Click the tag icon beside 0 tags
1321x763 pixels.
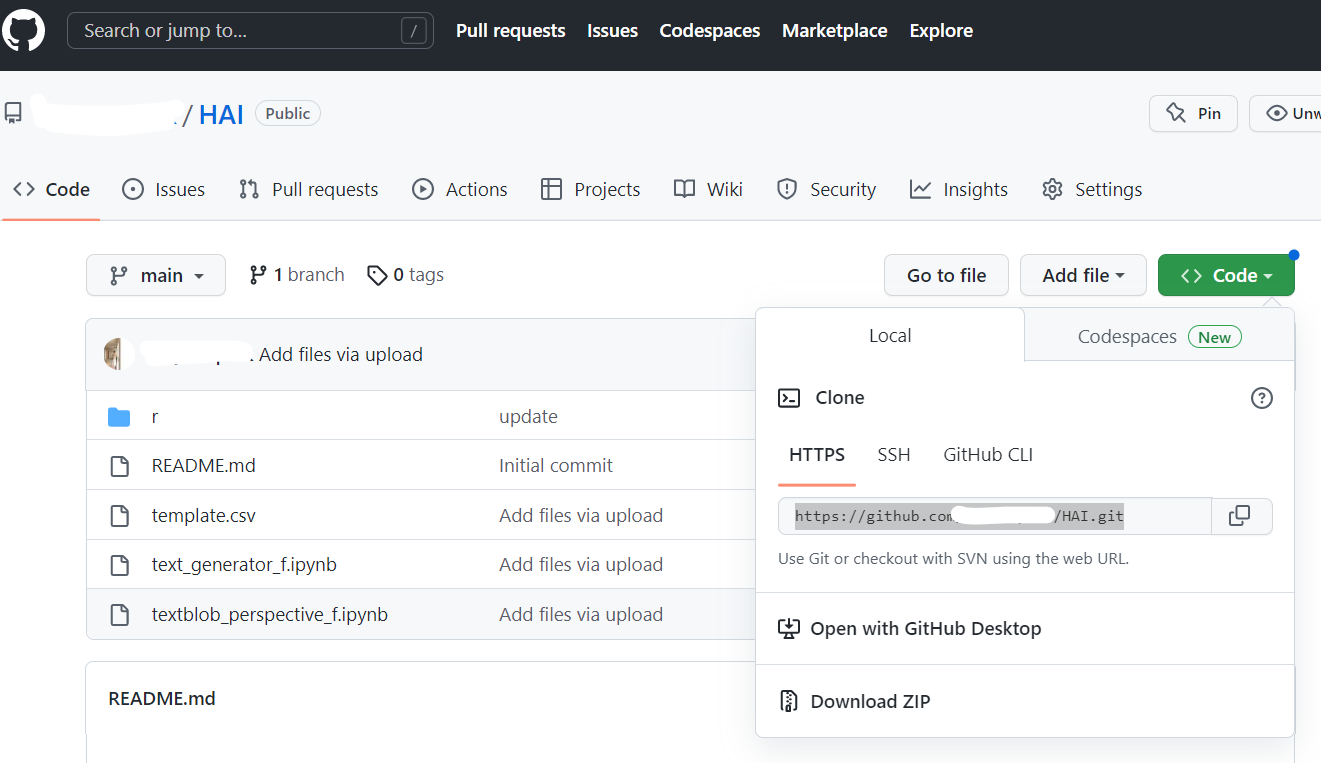coord(377,275)
